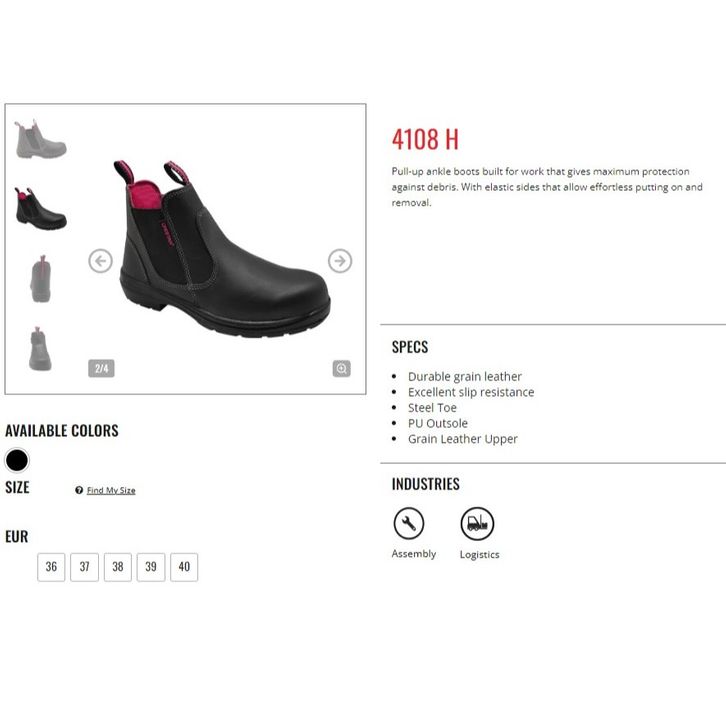Click the Assembly wrench industry icon
Viewport: 726px width, 726px height.
tap(409, 523)
